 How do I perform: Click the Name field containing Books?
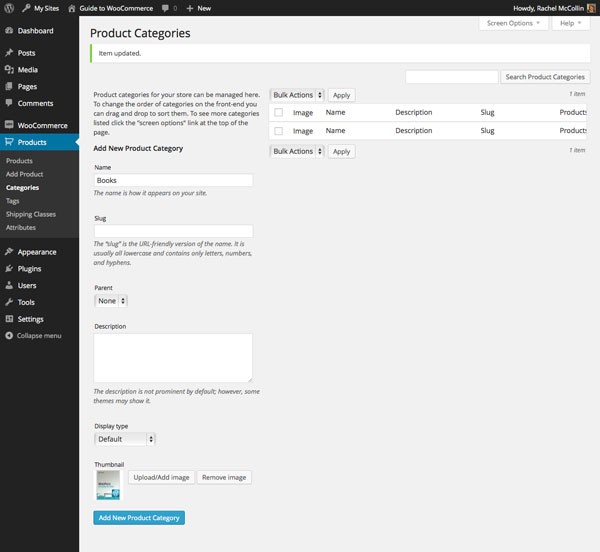(173, 180)
